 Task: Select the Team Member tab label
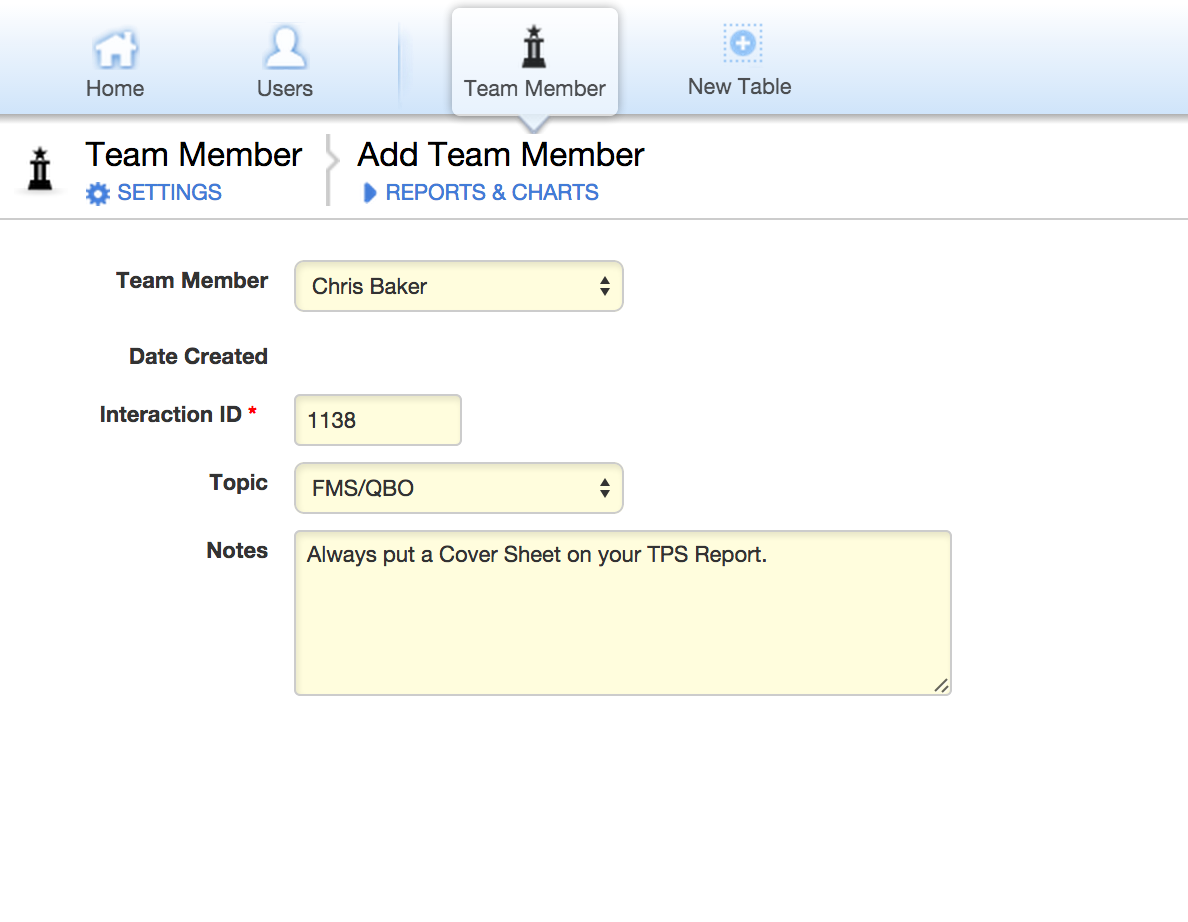click(x=534, y=89)
